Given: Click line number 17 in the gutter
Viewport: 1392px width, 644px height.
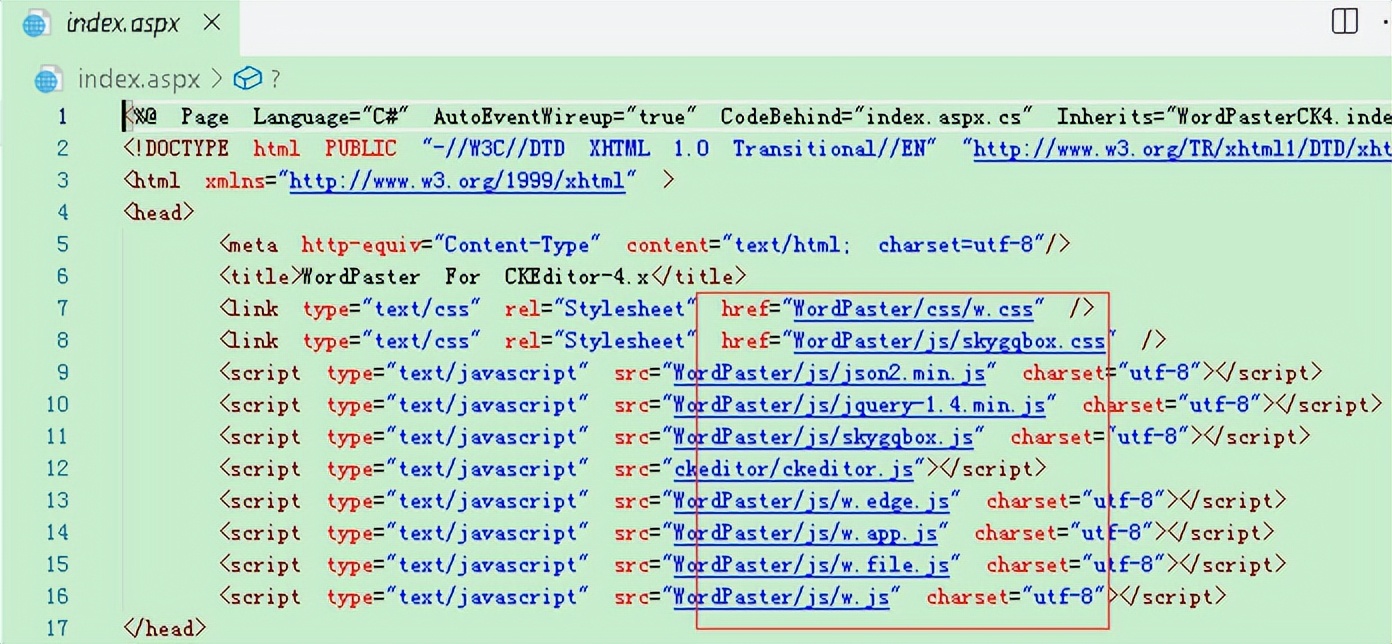Looking at the screenshot, I should 57,629.
